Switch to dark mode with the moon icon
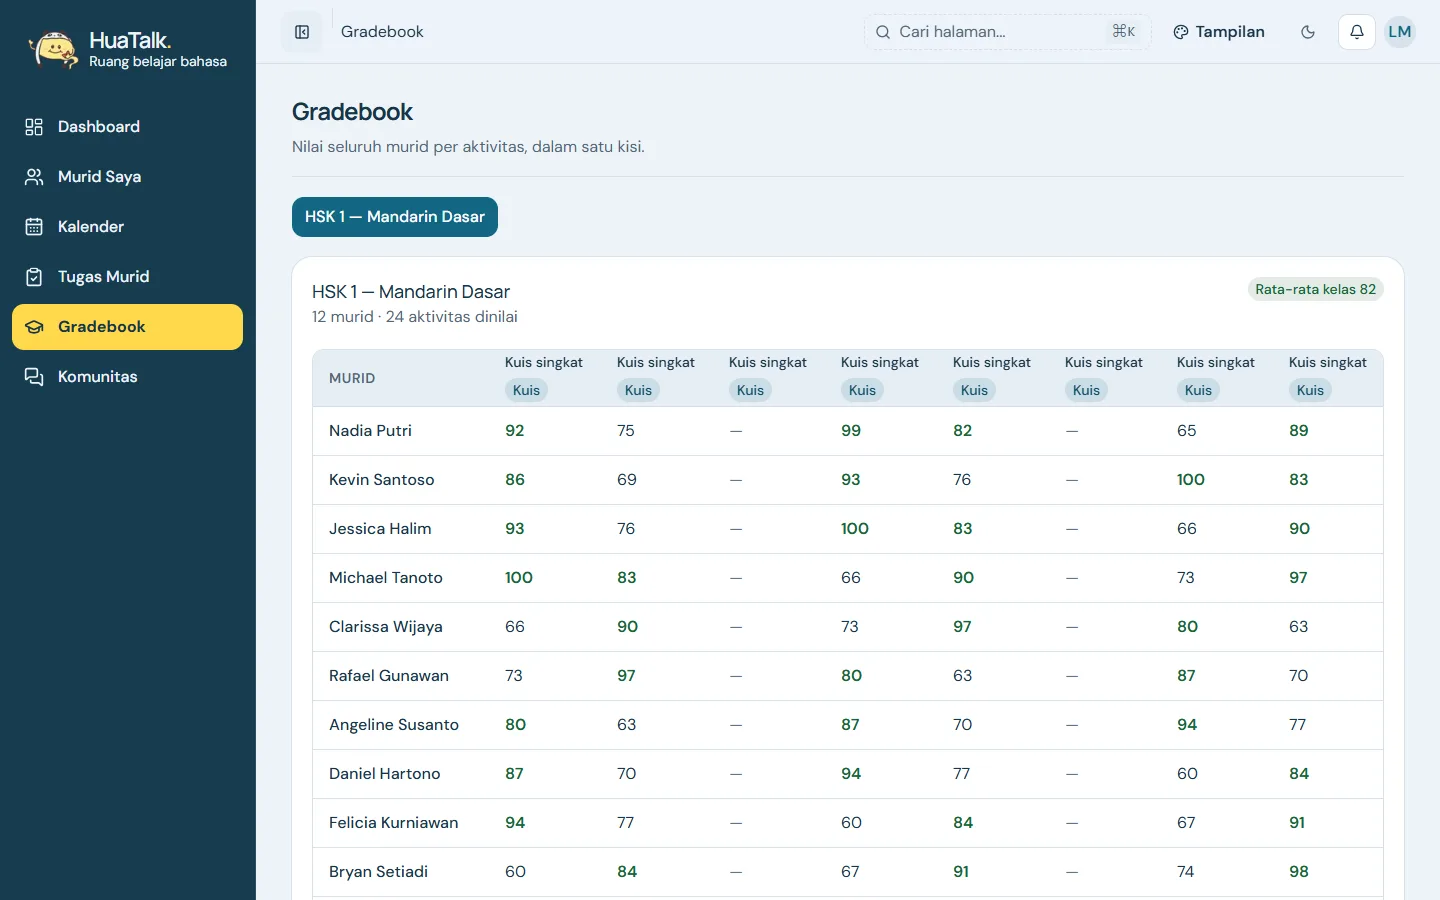1440x900 pixels. coord(1308,32)
